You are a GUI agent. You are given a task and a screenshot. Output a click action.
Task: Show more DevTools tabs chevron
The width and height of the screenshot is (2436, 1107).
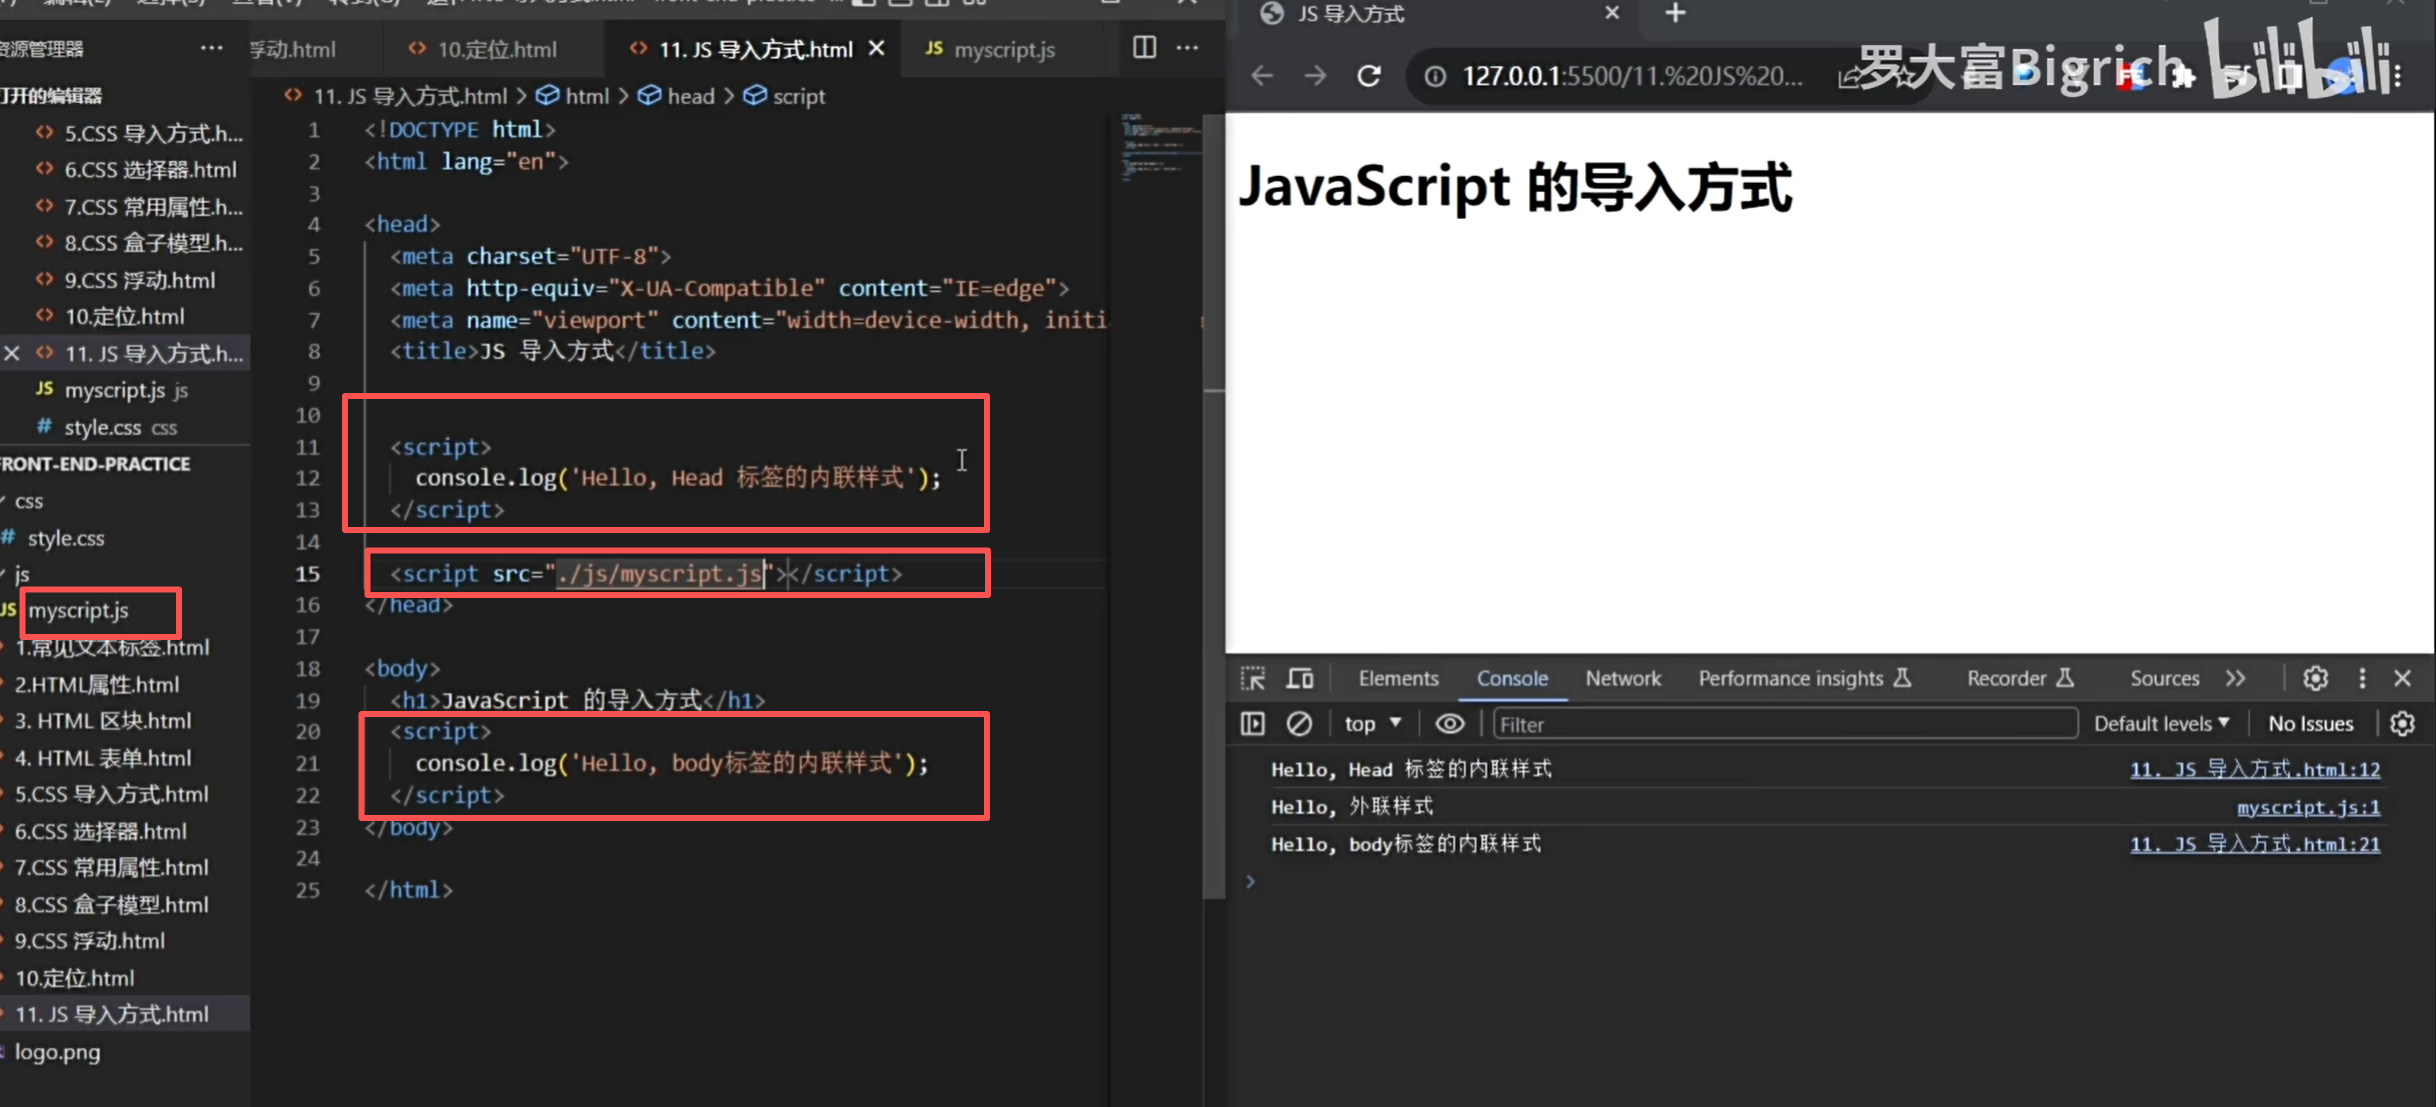pyautogui.click(x=2236, y=678)
